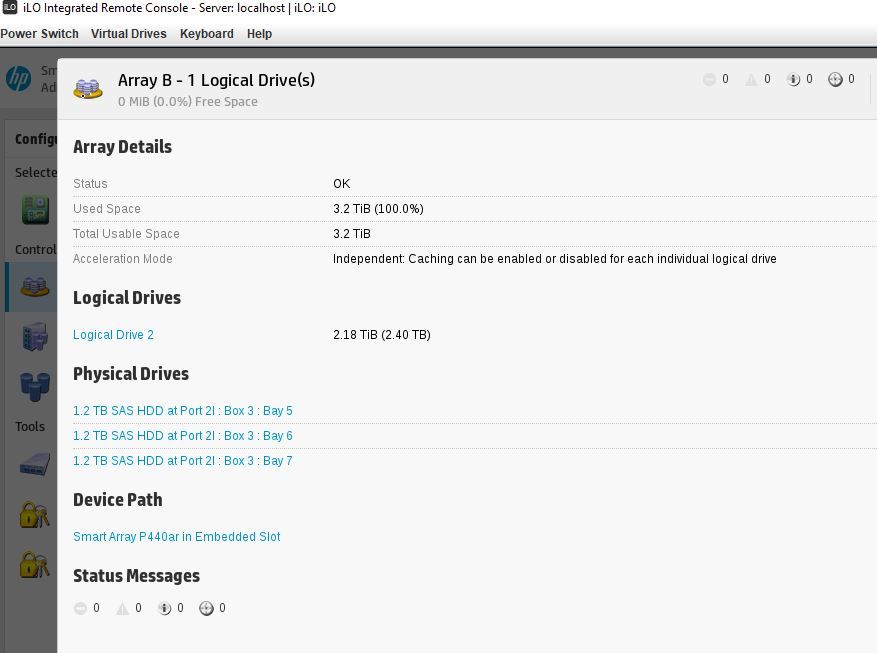Viewport: 877px width, 653px height.
Task: Click the 'Acceleration Mode' label
Action: pyautogui.click(x=122, y=259)
